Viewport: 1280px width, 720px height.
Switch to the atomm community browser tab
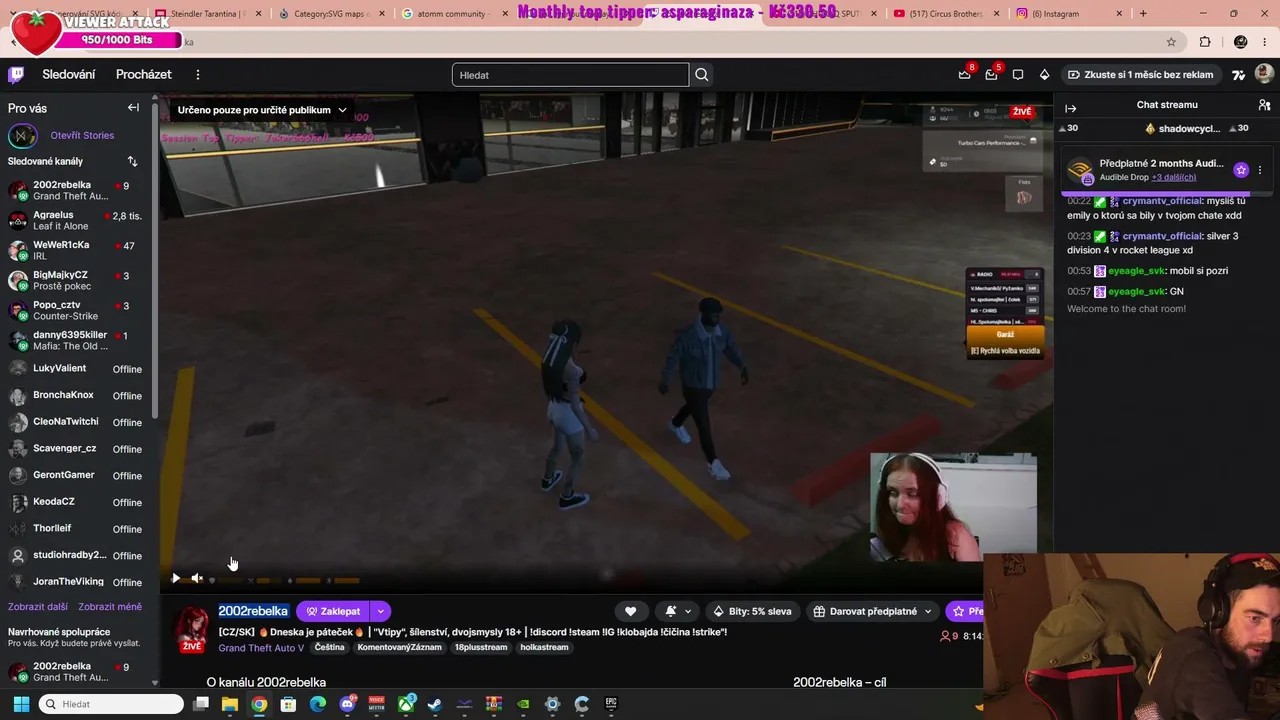click(452, 14)
